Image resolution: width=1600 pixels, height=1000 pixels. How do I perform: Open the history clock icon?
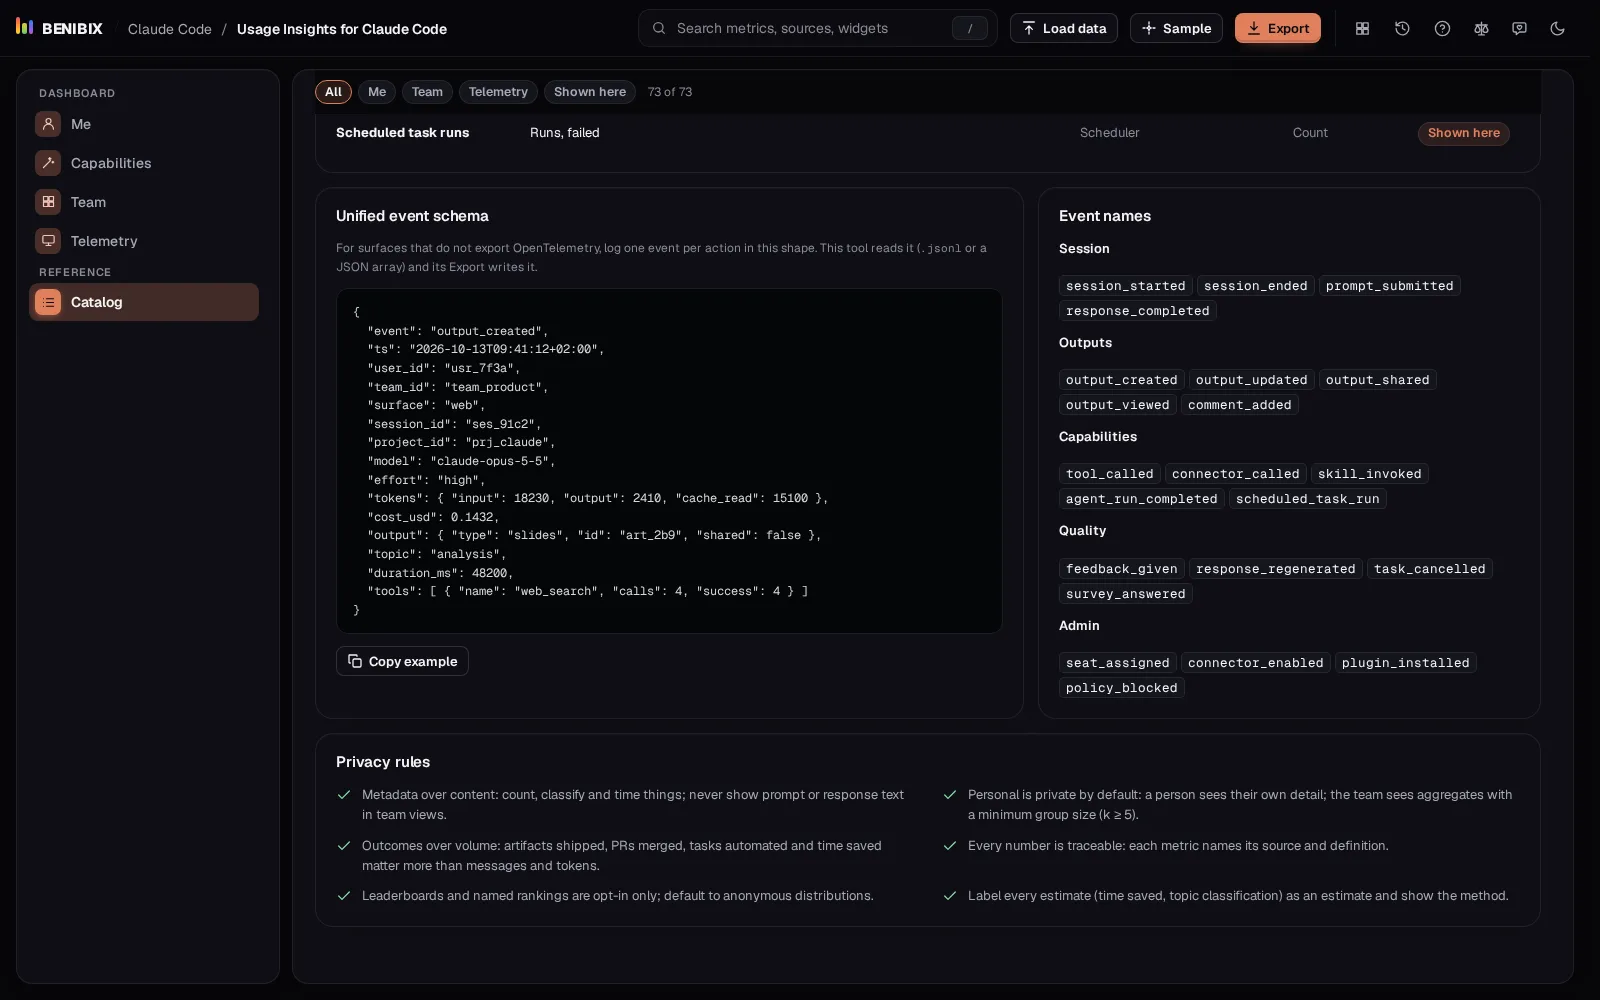1402,29
